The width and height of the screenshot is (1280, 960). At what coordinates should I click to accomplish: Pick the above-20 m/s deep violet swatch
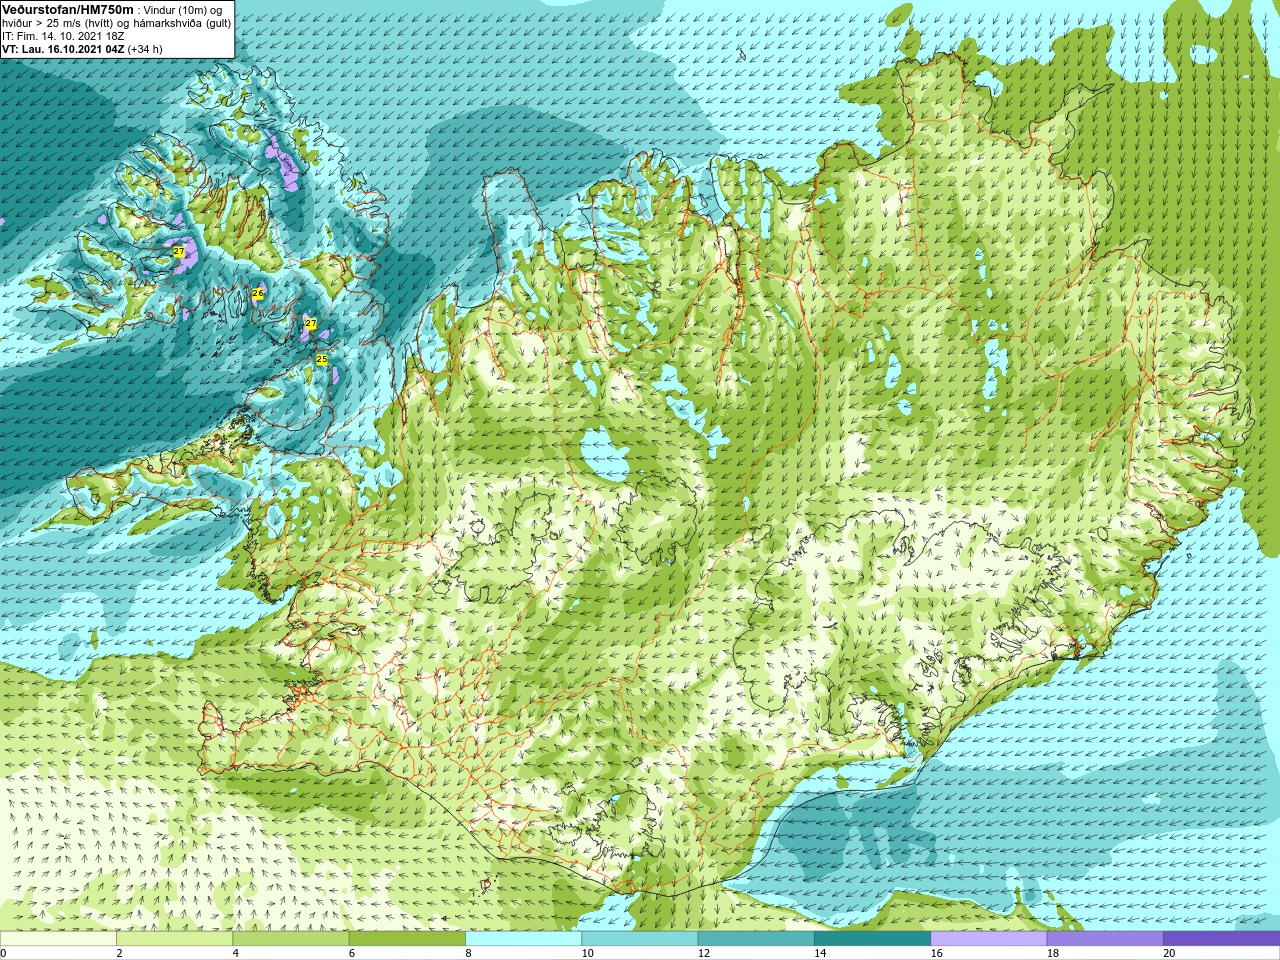[1221, 938]
